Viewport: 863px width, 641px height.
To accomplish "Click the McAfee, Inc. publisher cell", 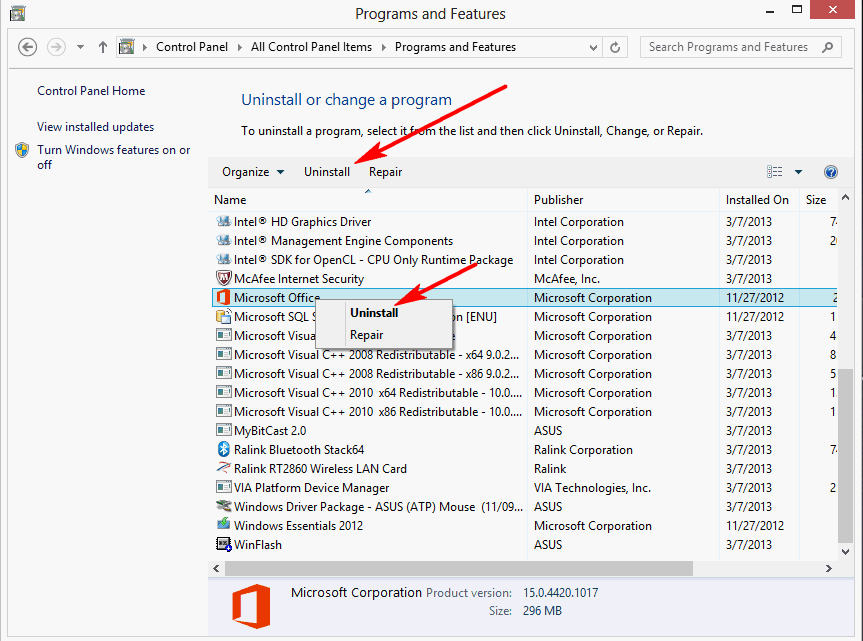I will point(567,279).
